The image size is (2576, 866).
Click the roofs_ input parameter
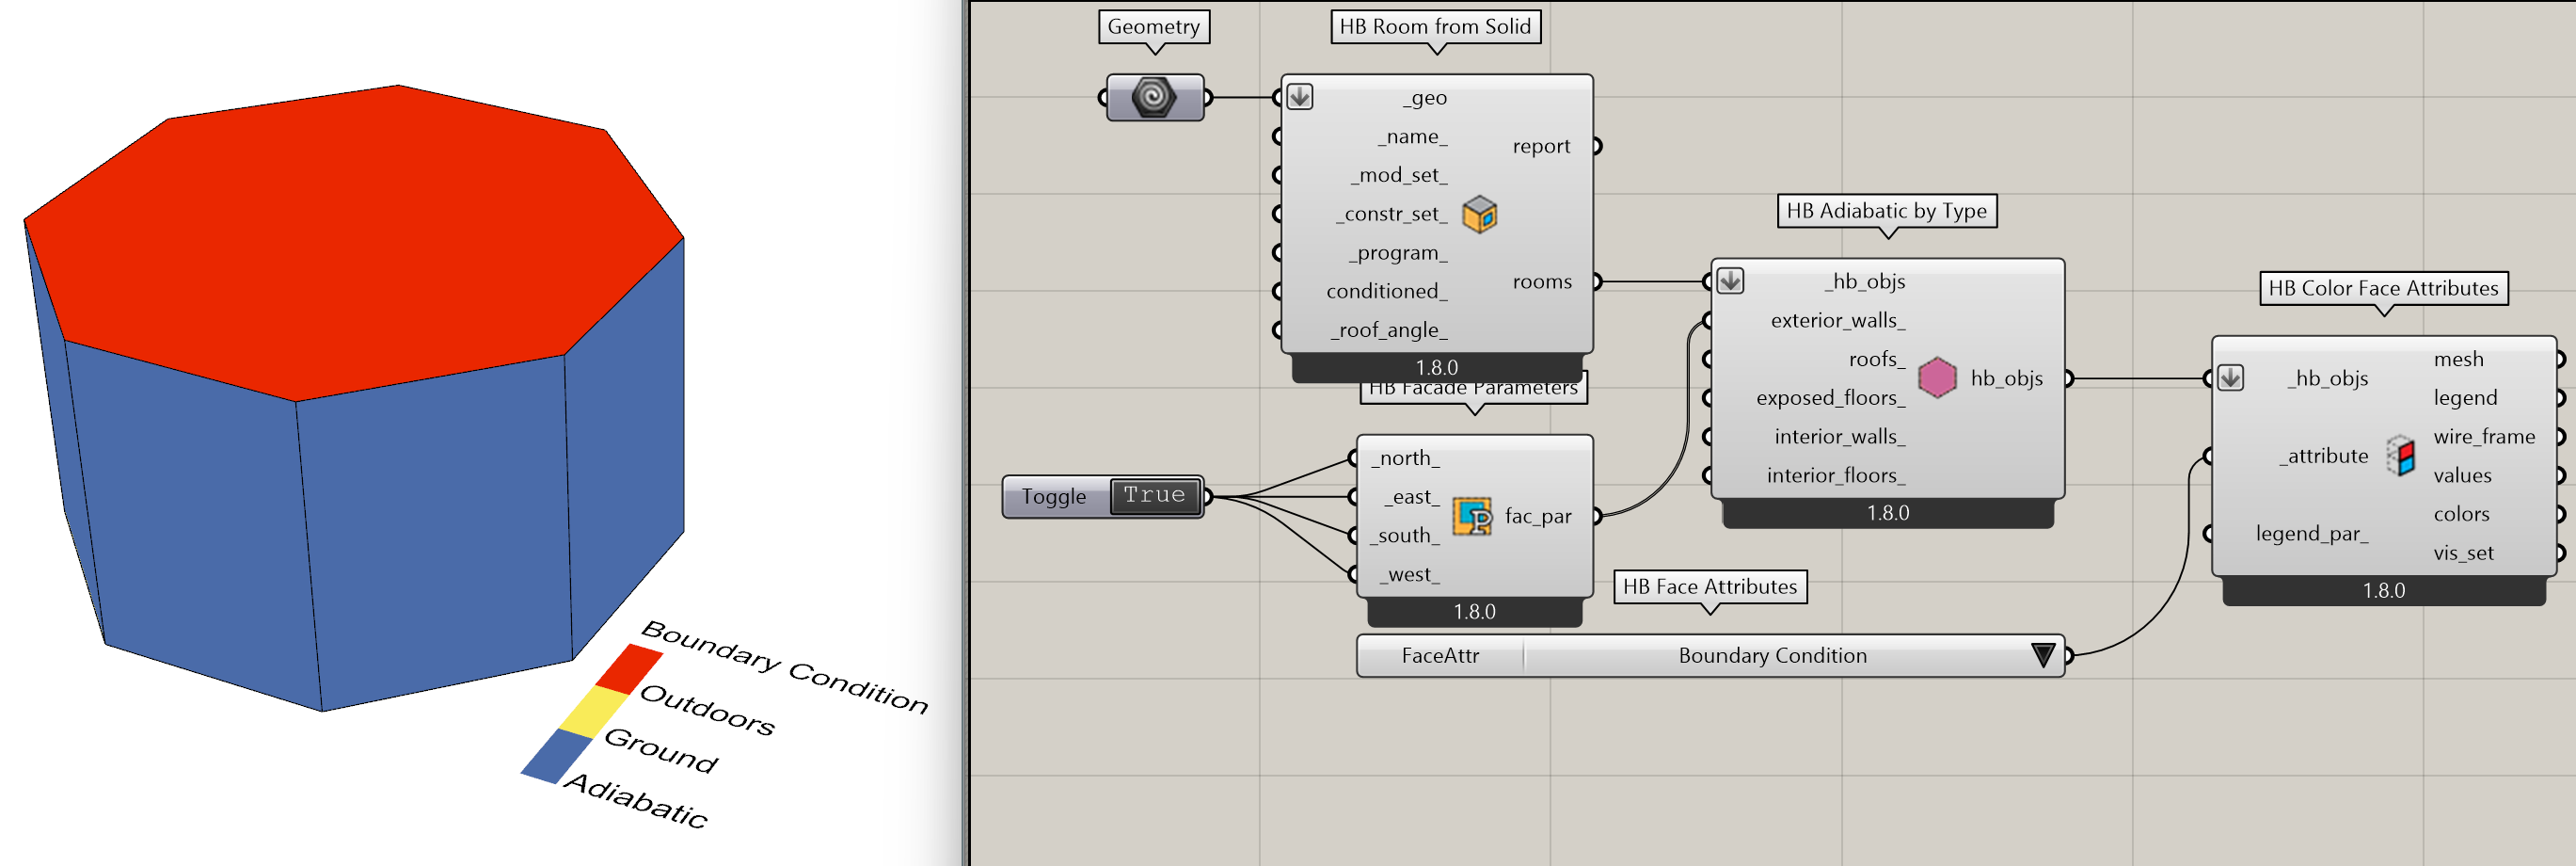pos(1876,359)
